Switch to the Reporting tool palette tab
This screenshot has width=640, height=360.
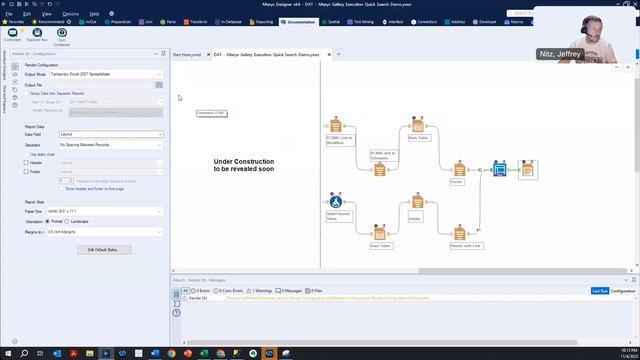pyautogui.click(x=261, y=22)
